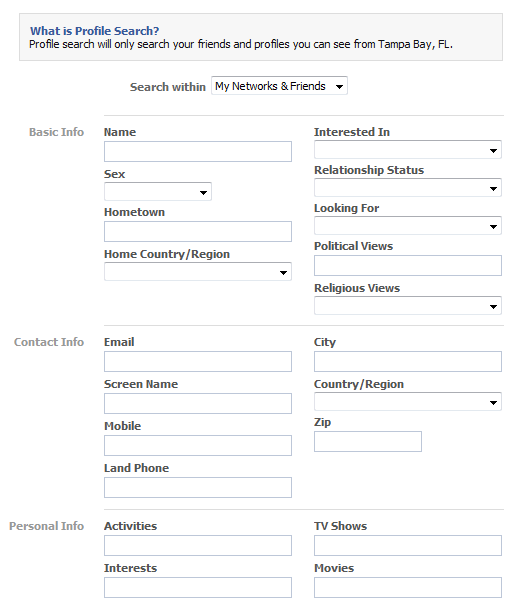Screen dimensions: 525x603
Task: Expand the Looking For dropdown
Action: [x=408, y=226]
